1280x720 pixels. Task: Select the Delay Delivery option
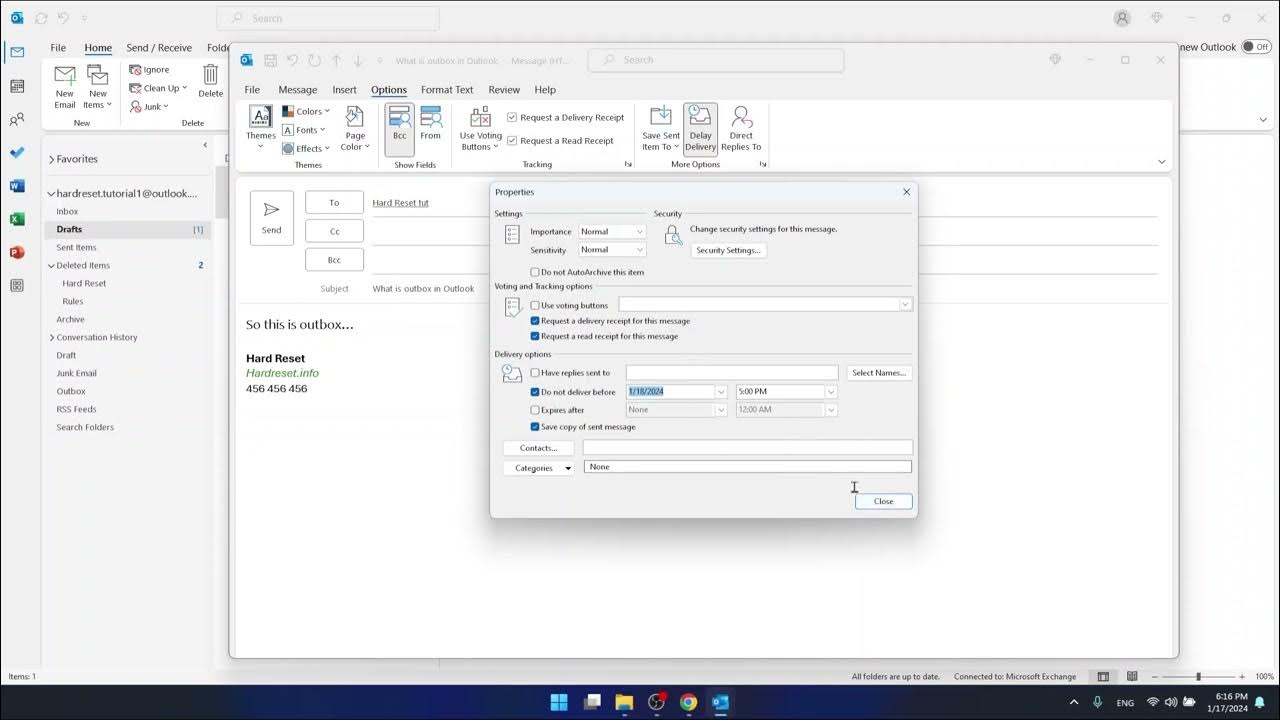[x=700, y=129]
